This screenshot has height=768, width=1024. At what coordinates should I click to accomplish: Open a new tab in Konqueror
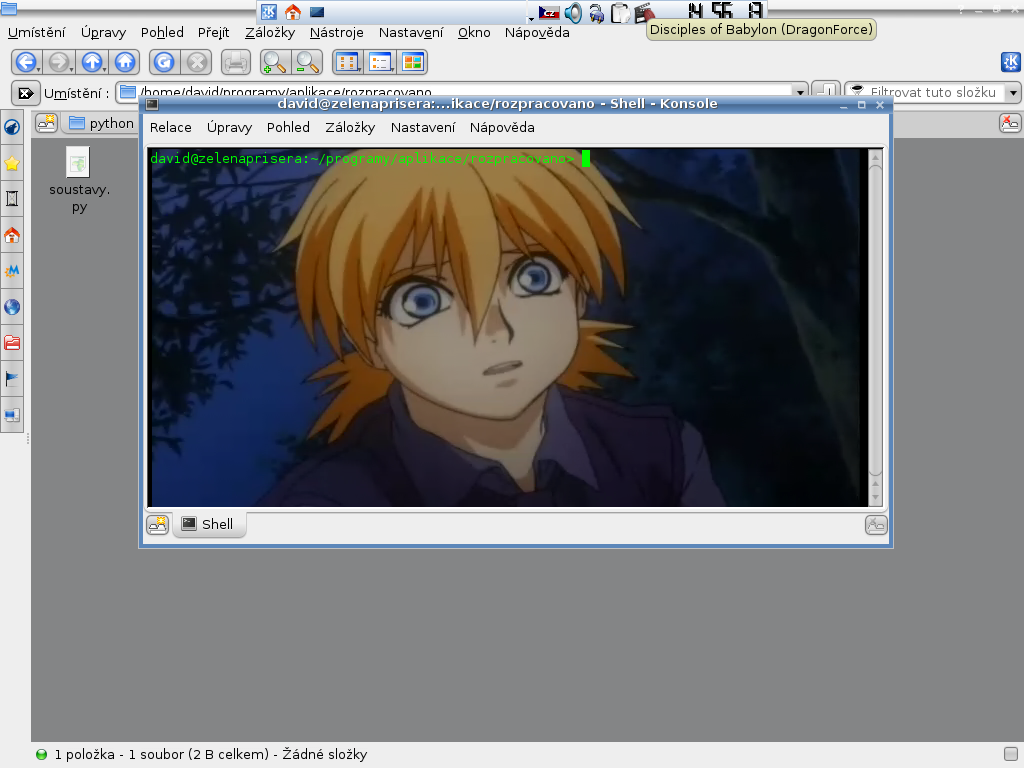(x=46, y=123)
